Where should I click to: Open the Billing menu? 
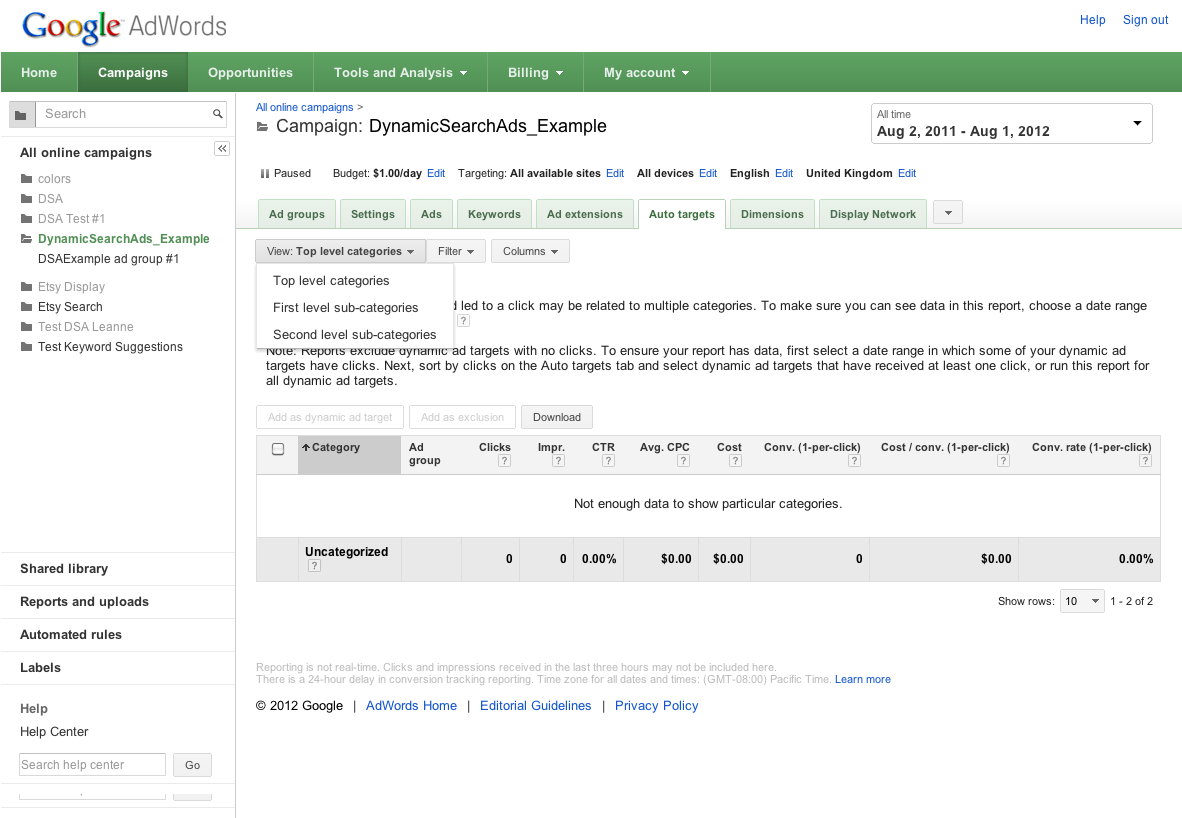coord(535,72)
